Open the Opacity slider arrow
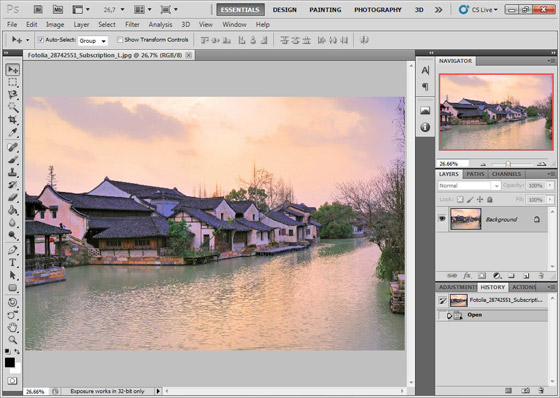 pos(550,185)
